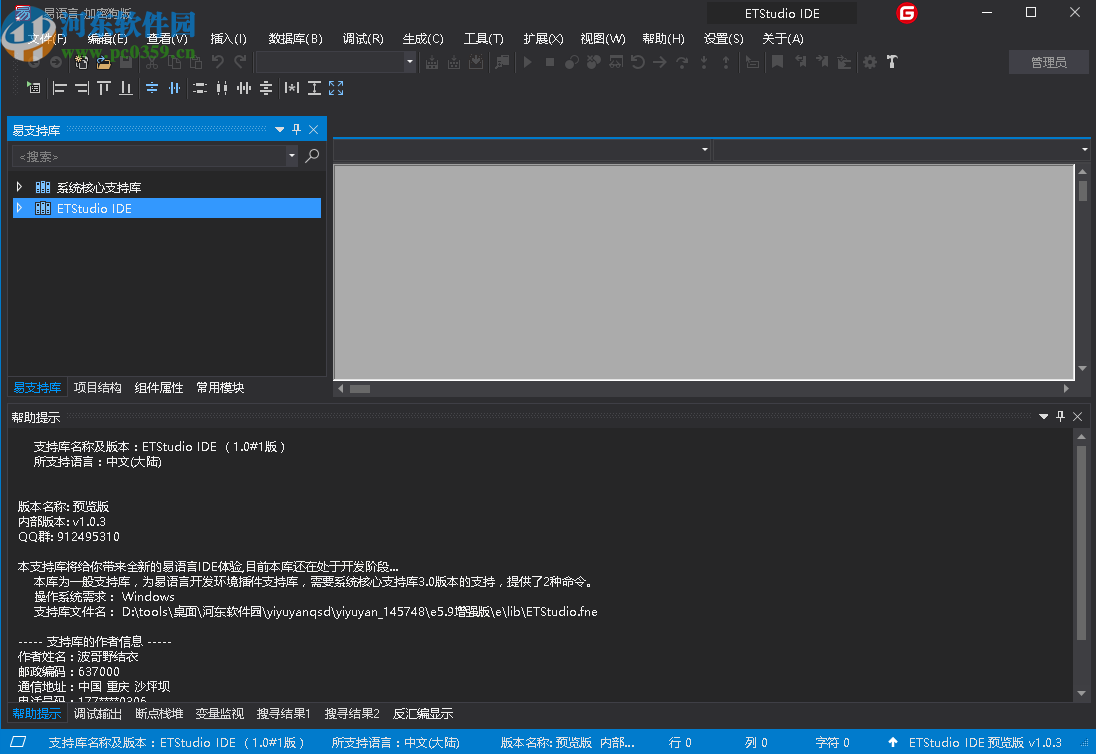1096x754 pixels.
Task: Pin the 易支持库 panel with the pin icon
Action: [x=297, y=129]
